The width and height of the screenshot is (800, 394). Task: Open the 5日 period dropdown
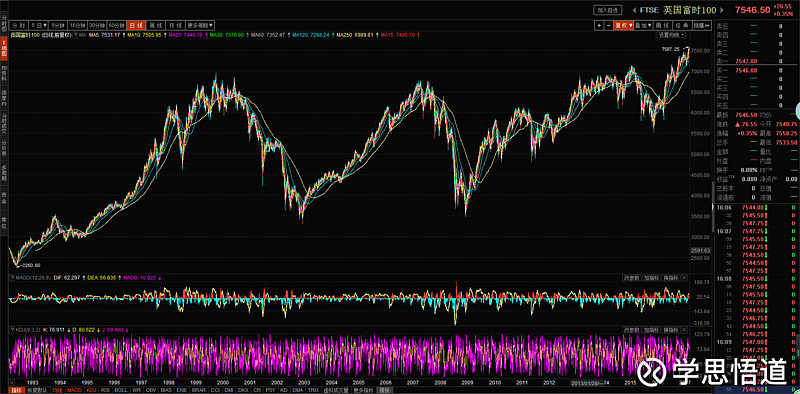pyautogui.click(x=39, y=26)
